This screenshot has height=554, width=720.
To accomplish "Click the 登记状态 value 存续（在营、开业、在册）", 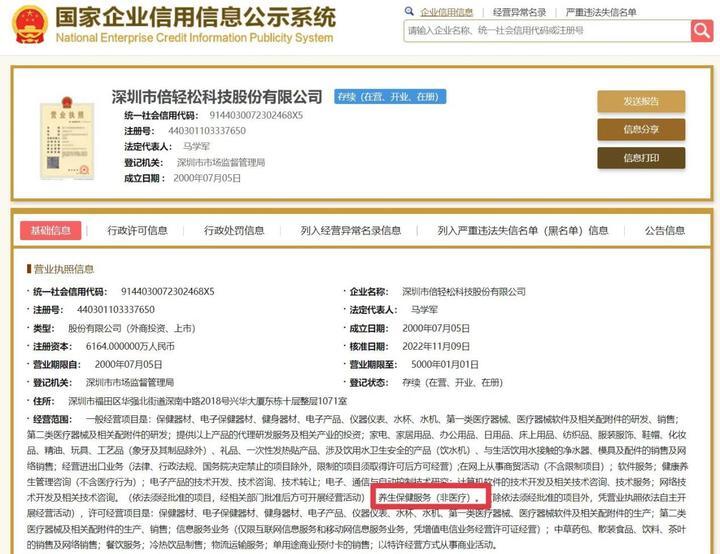I will coord(452,382).
